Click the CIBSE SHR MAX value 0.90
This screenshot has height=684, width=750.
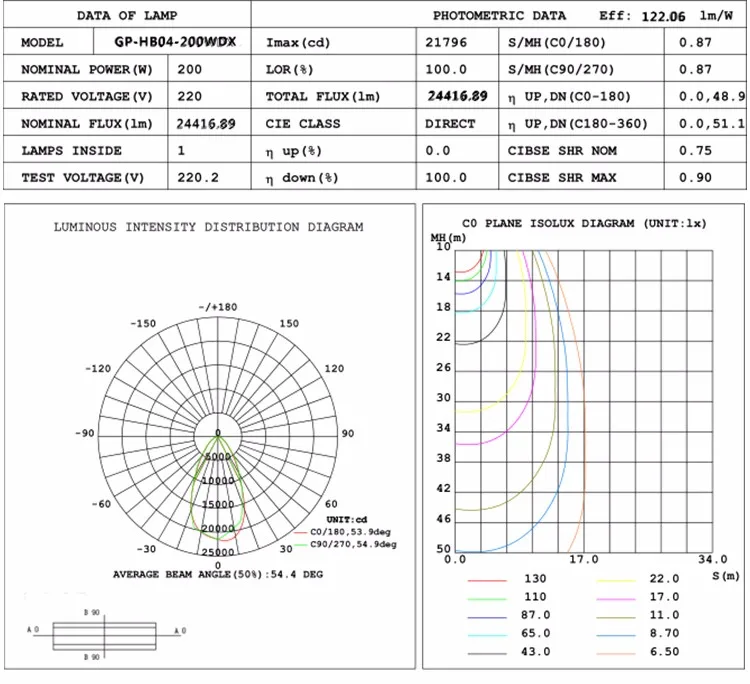[695, 178]
